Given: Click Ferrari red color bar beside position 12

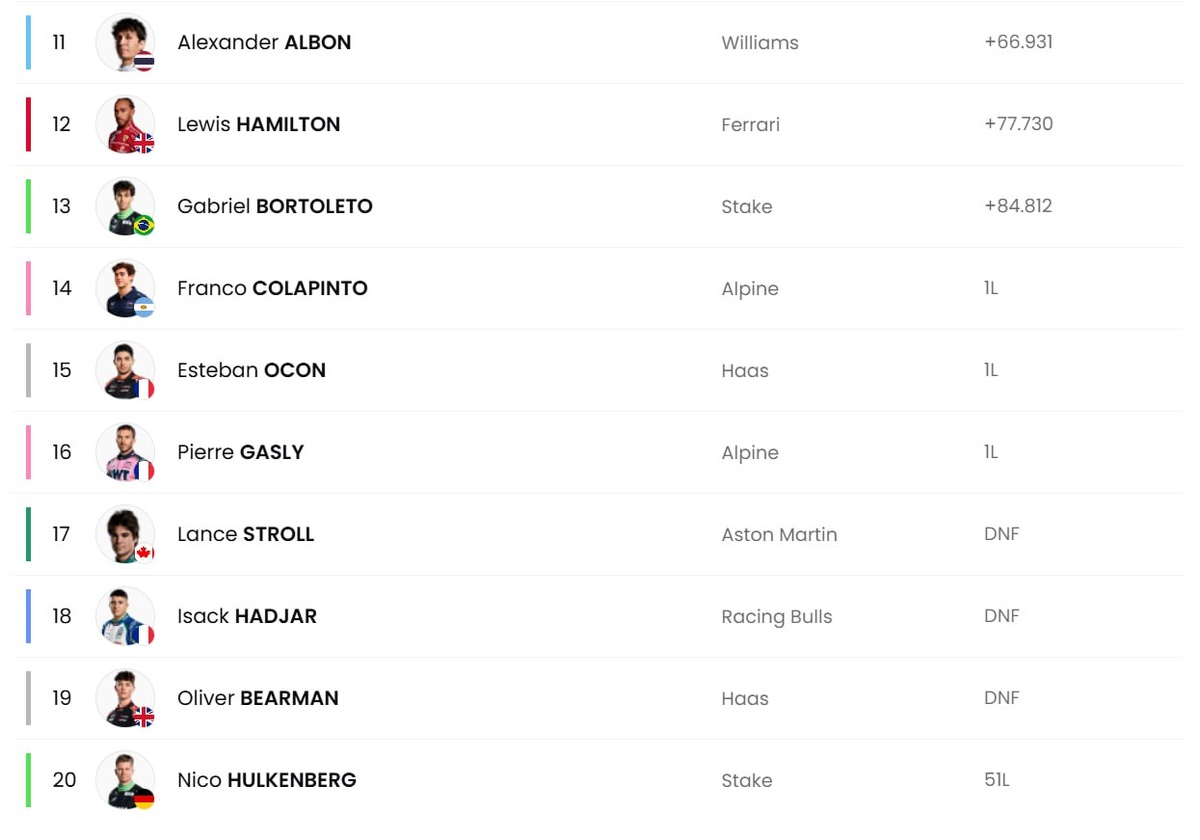Looking at the screenshot, I should tap(28, 125).
